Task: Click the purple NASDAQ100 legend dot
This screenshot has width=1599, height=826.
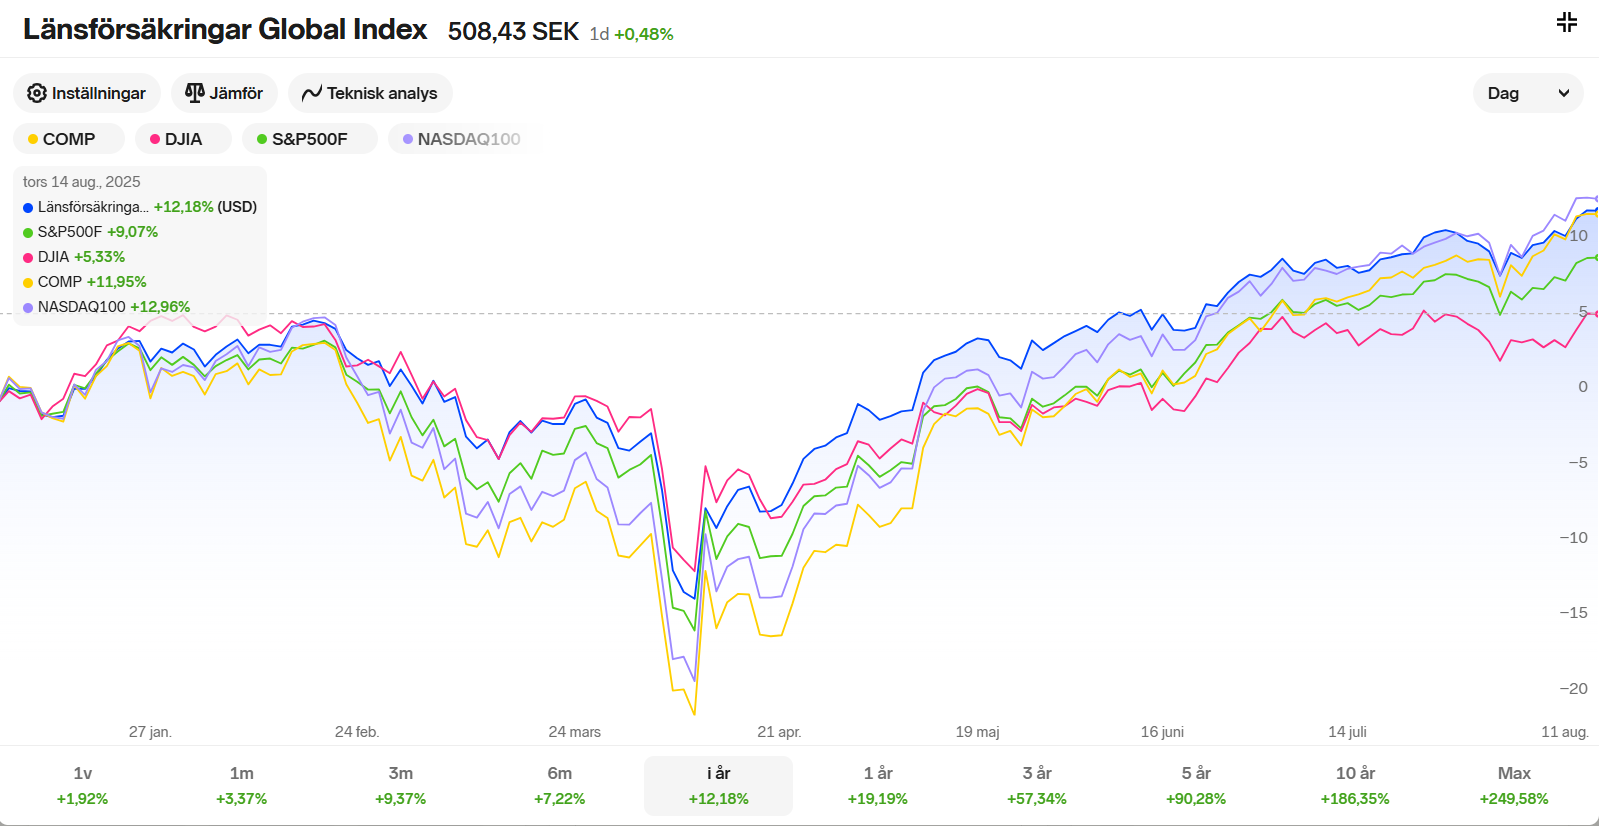Action: click(x=28, y=308)
